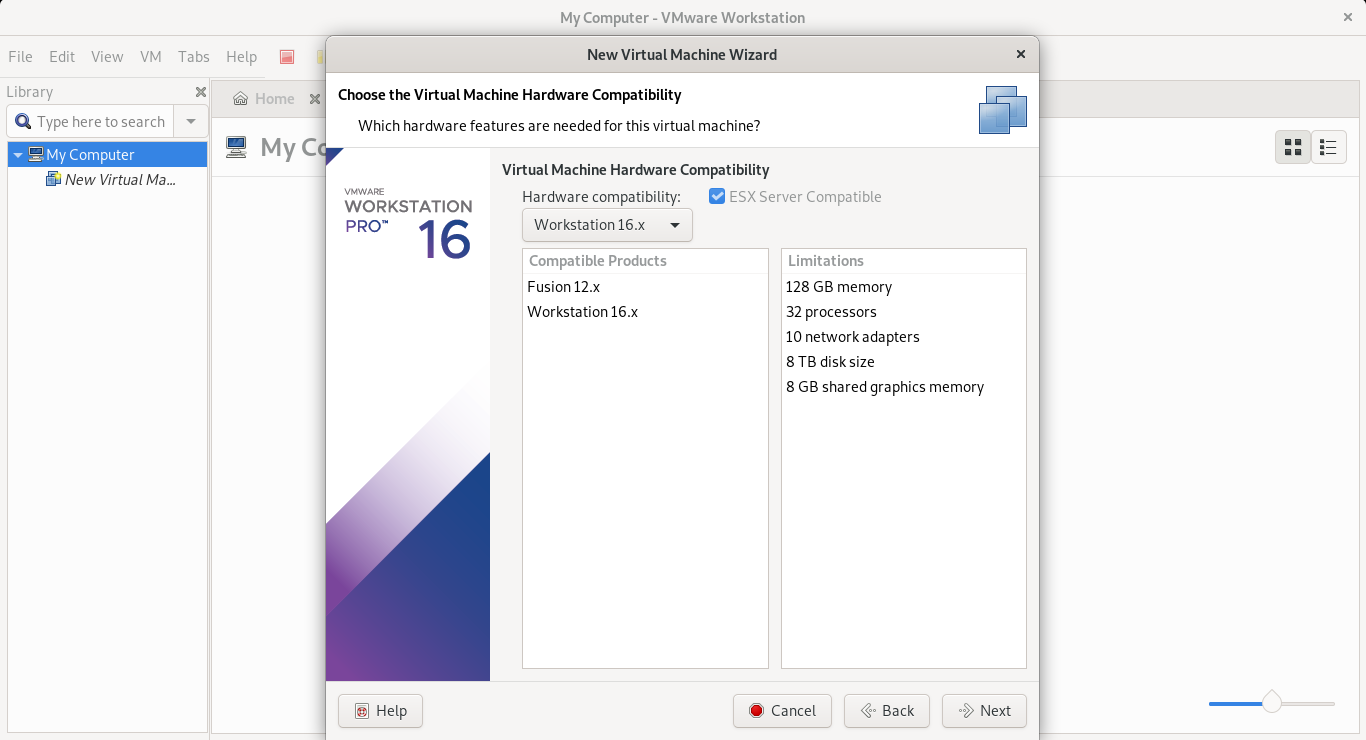The image size is (1366, 740).
Task: Click the magnifier icon in Library search
Action: (23, 122)
